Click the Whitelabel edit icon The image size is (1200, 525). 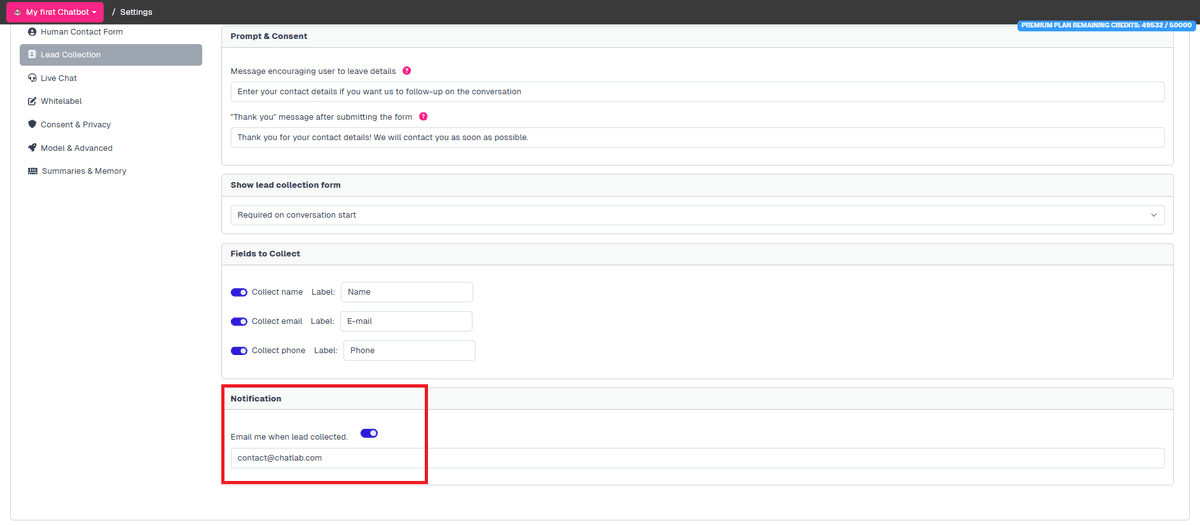pyautogui.click(x=32, y=101)
